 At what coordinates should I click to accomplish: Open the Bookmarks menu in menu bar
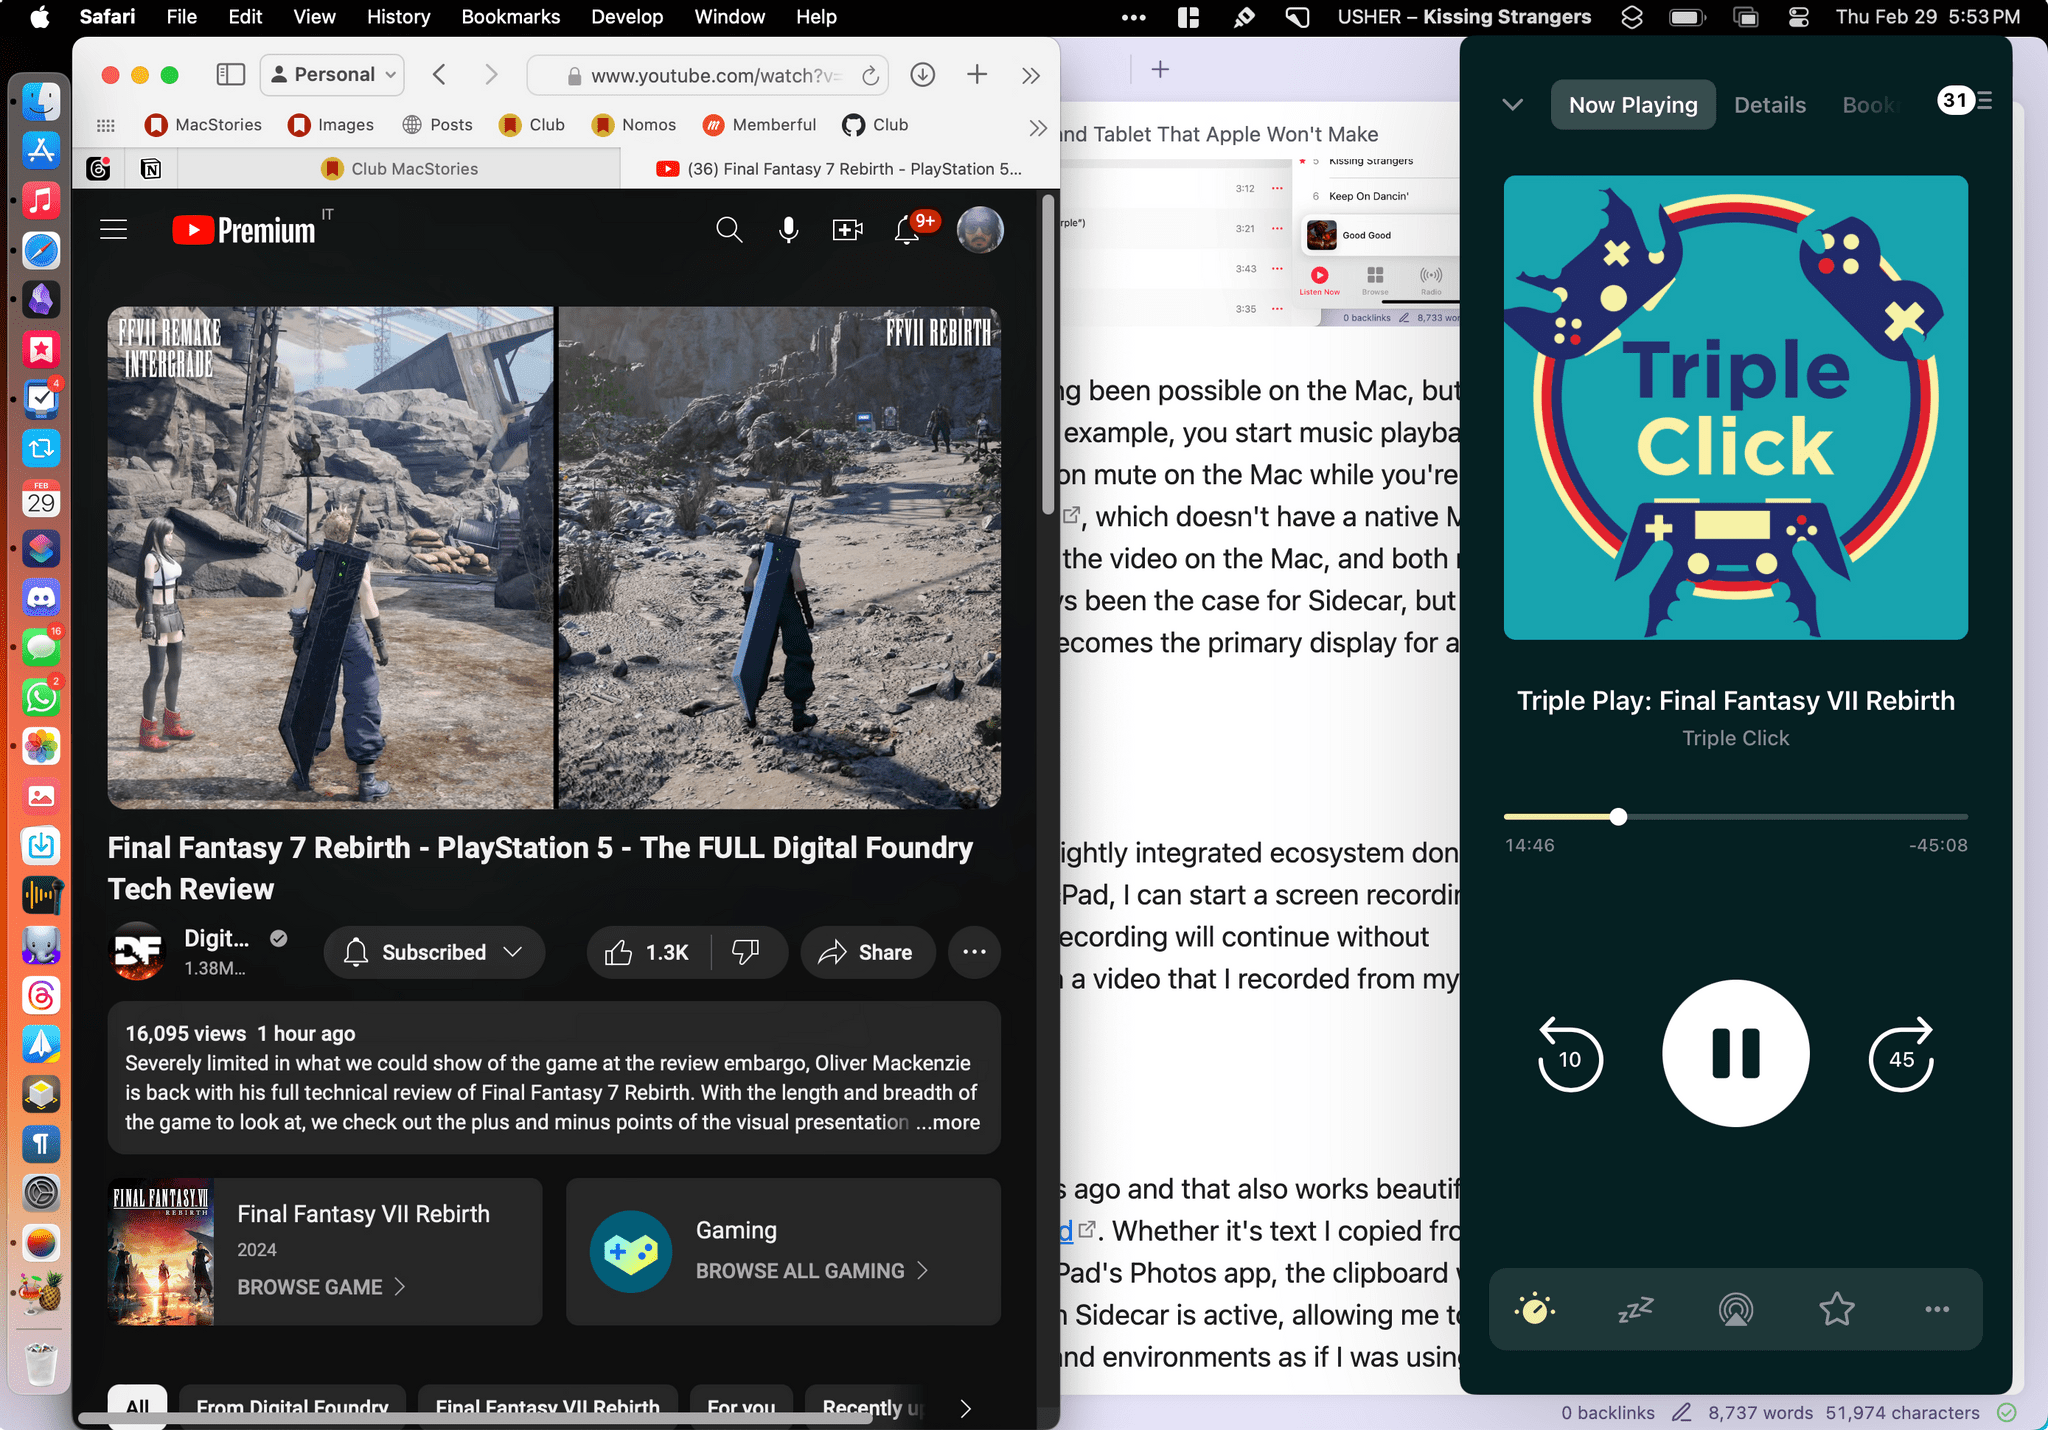point(510,17)
